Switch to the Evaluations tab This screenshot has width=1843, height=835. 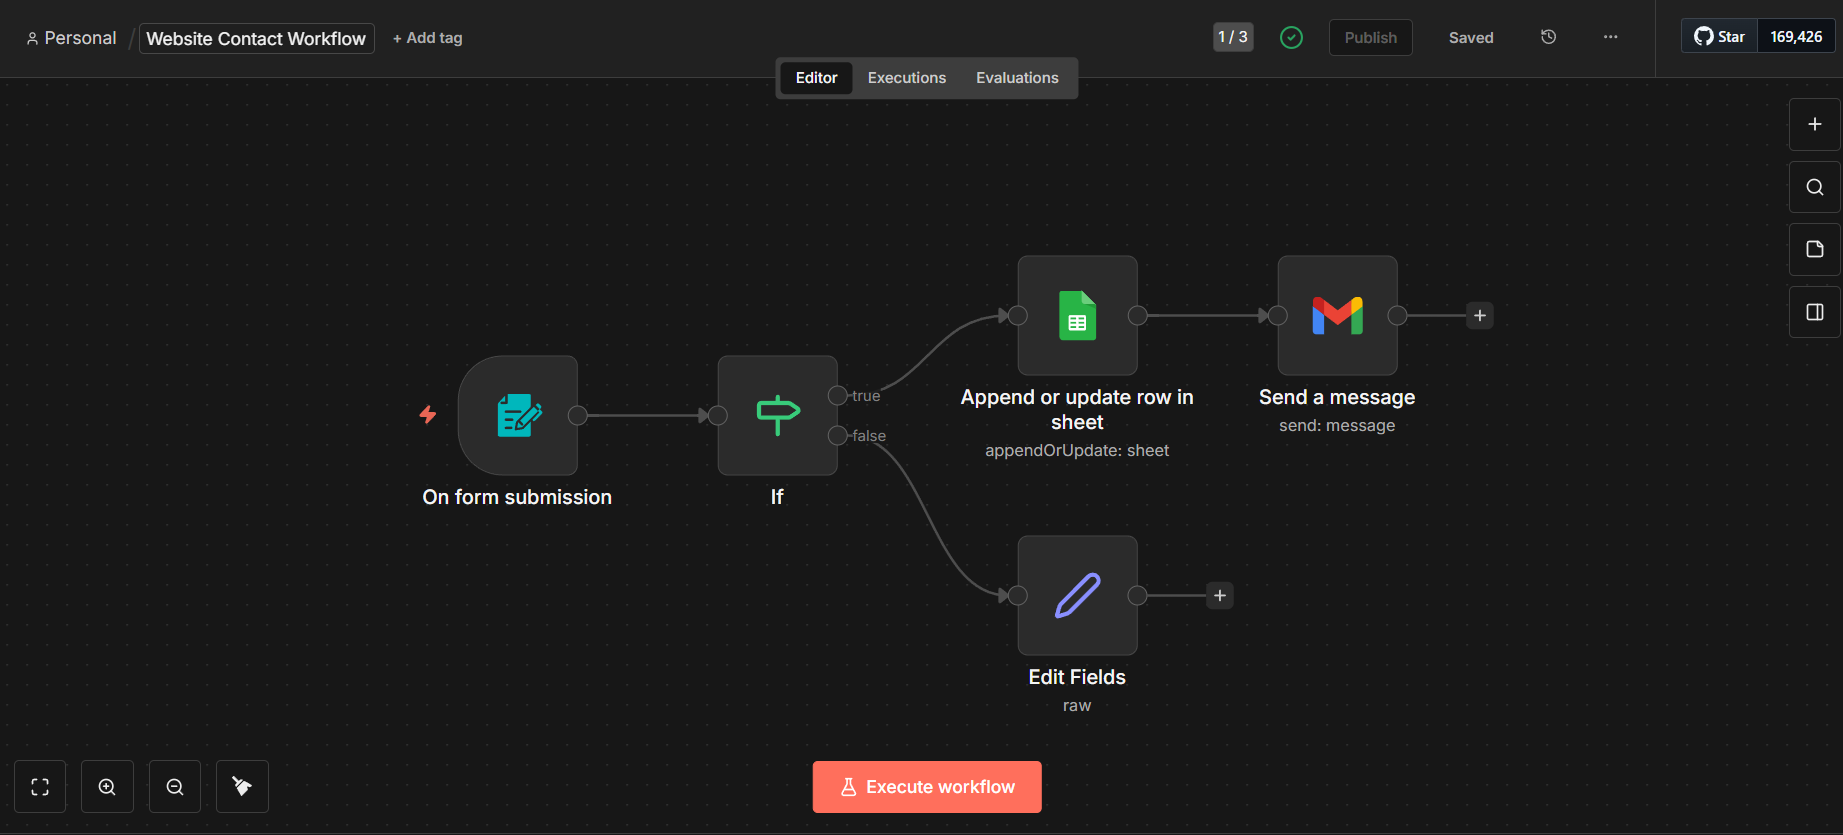click(x=1017, y=78)
